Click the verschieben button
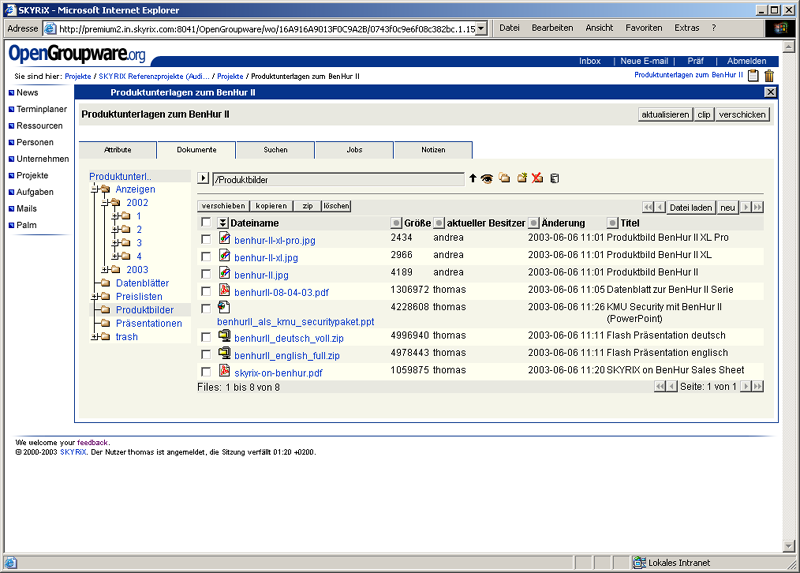Viewport: 800px width, 573px height. coord(223,206)
